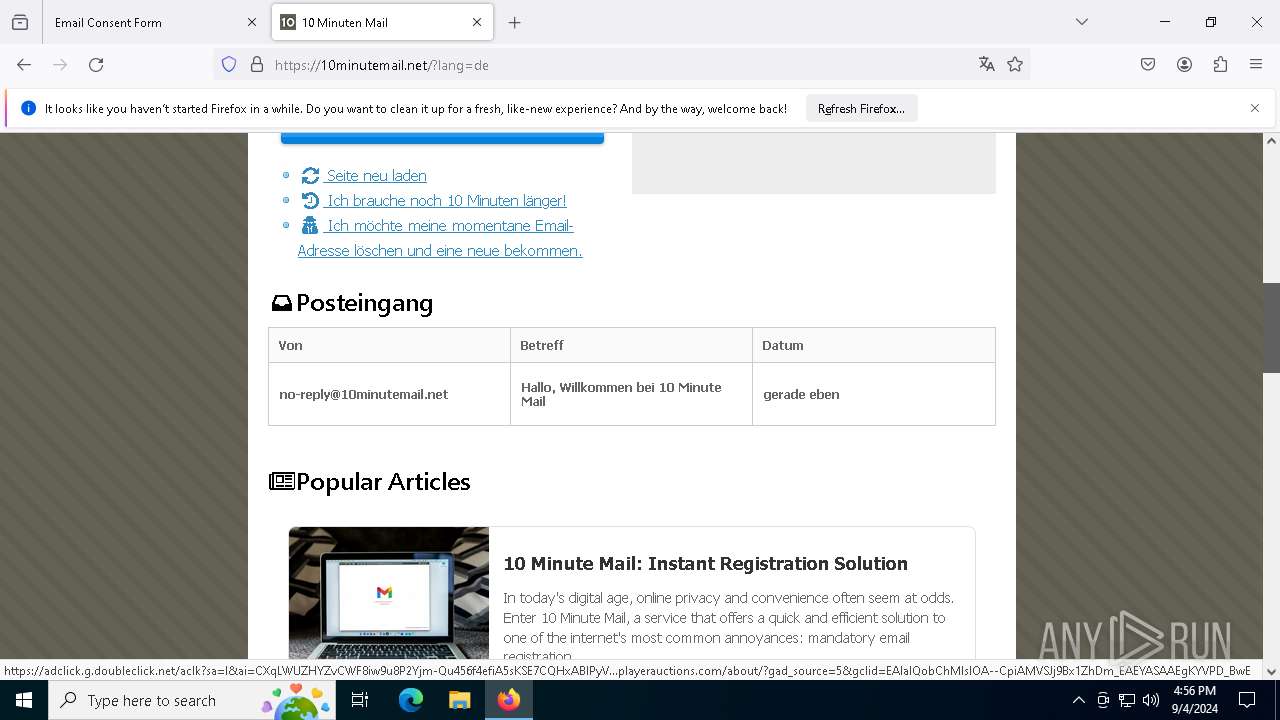Screen dimensions: 1280x720
Task: Open Task View on the taskbar
Action: click(360, 700)
